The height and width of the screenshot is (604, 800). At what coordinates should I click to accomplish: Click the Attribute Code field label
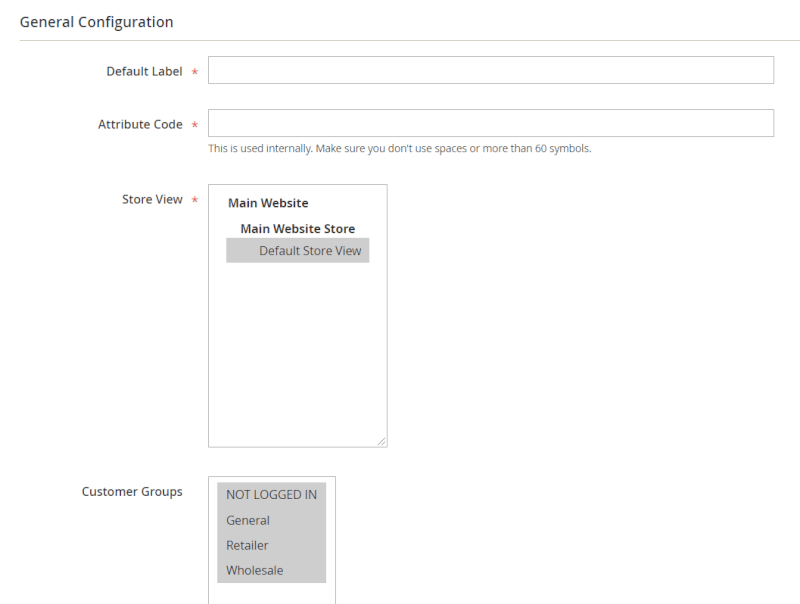(x=140, y=125)
